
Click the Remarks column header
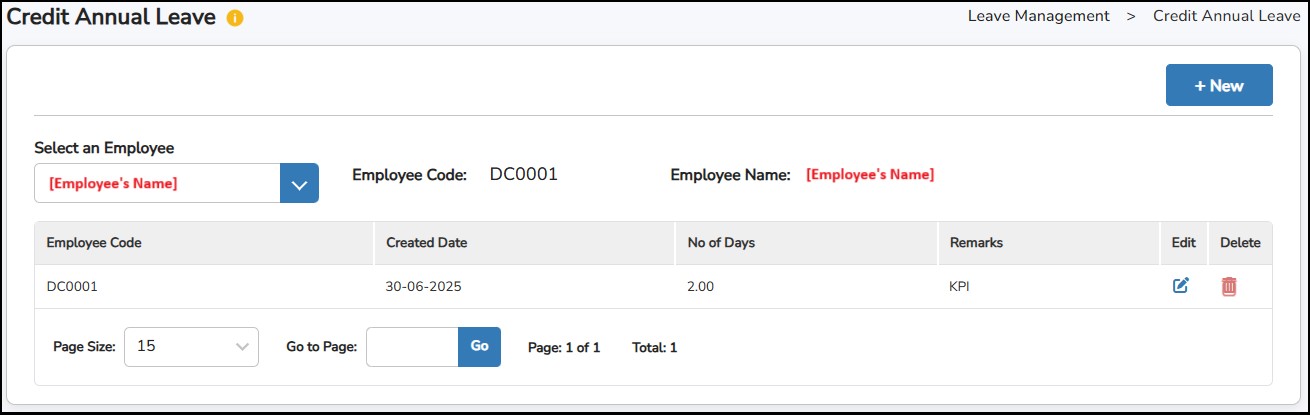[976, 243]
